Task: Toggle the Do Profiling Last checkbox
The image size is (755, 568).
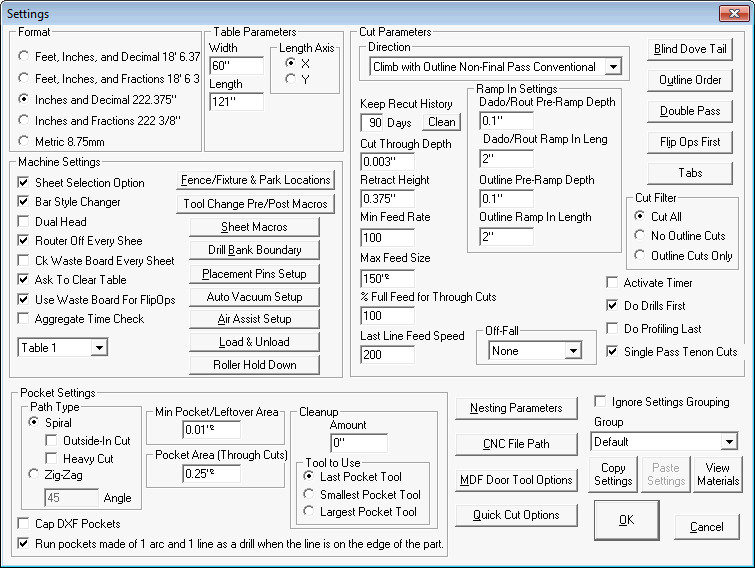Action: pos(614,329)
